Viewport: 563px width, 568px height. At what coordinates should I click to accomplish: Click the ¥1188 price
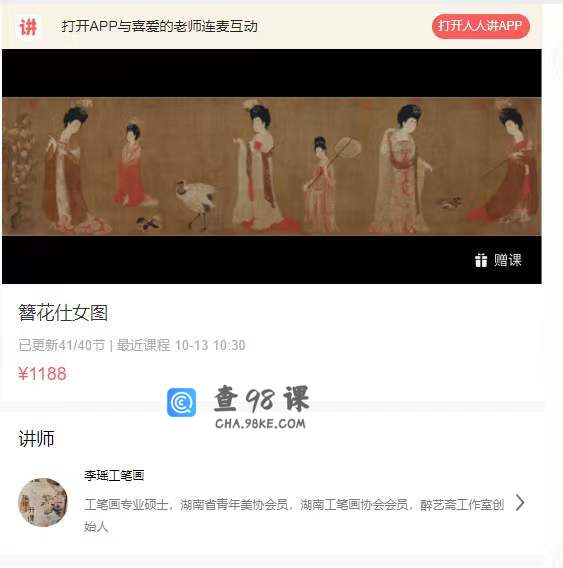point(42,373)
